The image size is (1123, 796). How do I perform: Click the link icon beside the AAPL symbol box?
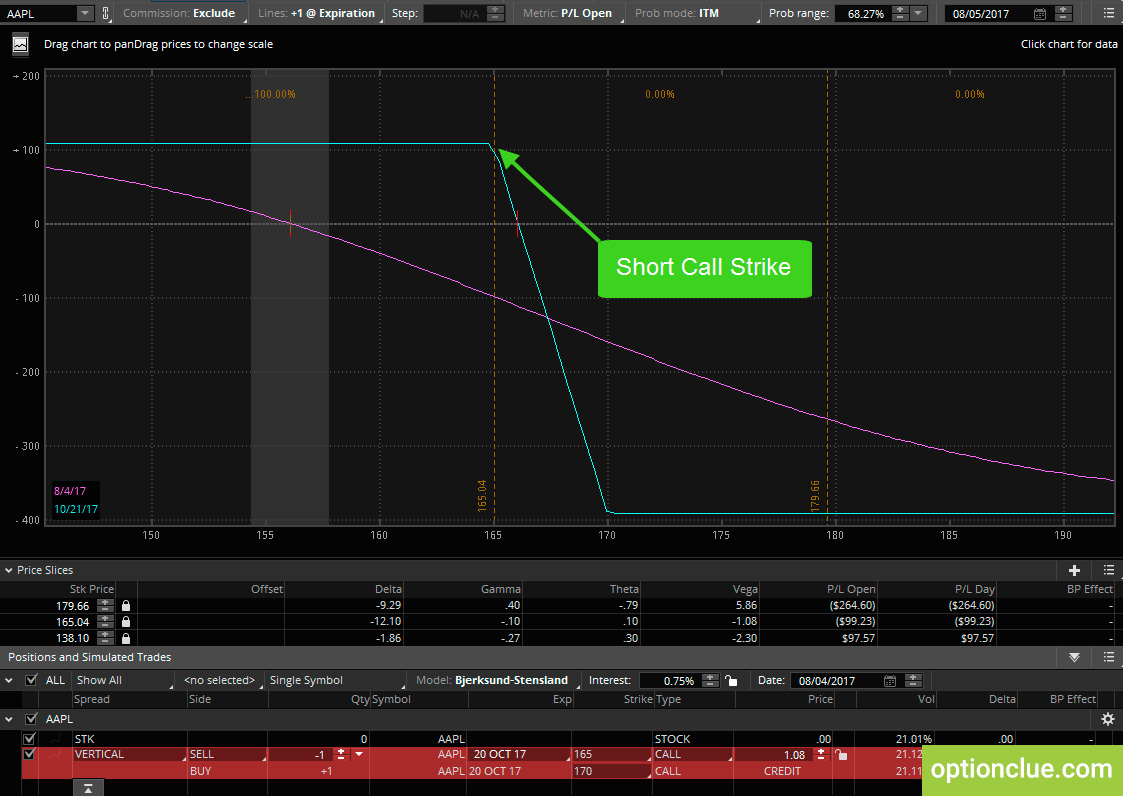pos(106,14)
